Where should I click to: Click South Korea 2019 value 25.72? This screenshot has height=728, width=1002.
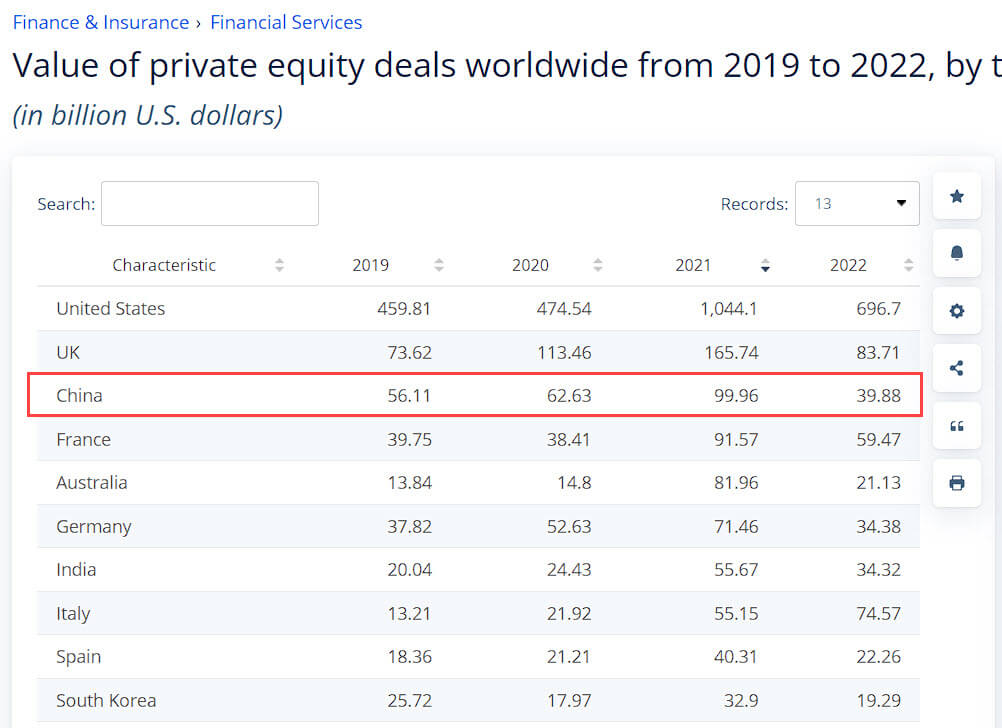pyautogui.click(x=410, y=701)
